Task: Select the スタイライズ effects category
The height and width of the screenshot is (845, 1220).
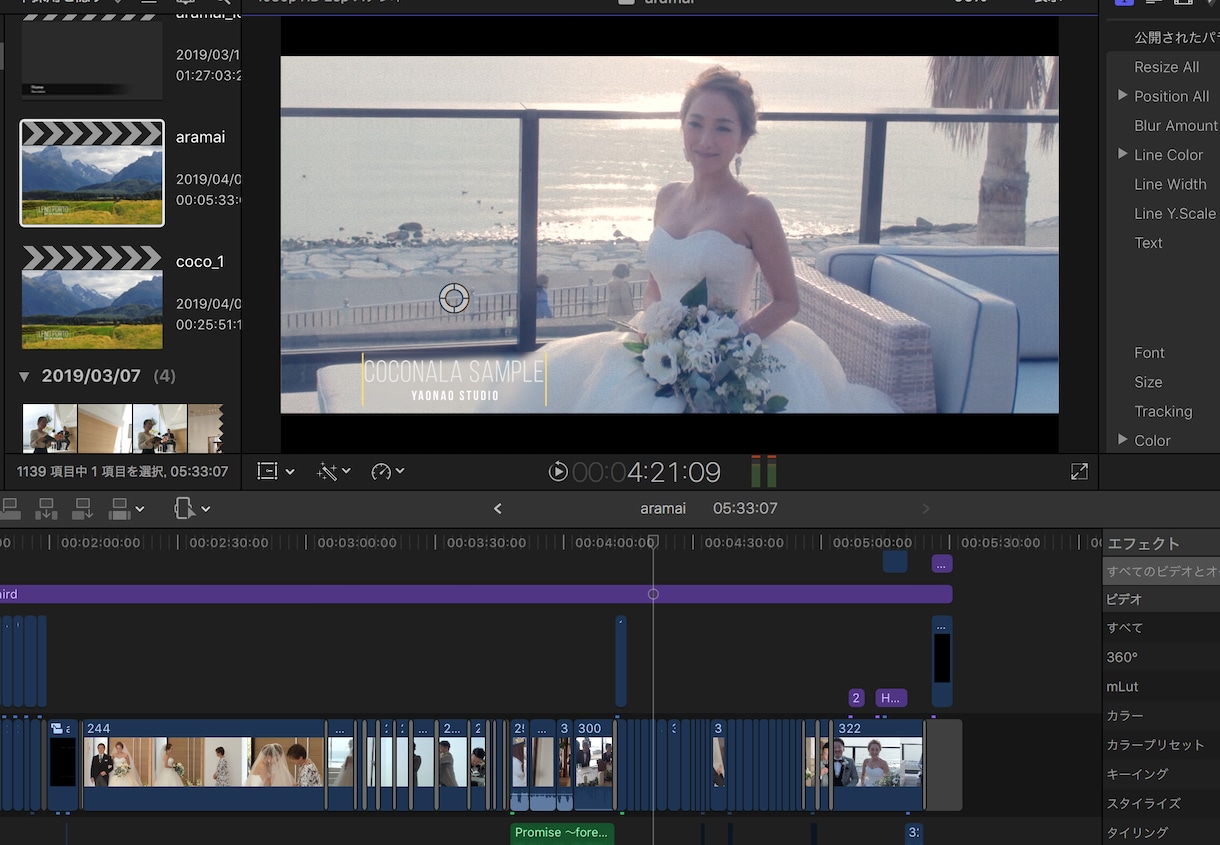Action: click(1161, 804)
